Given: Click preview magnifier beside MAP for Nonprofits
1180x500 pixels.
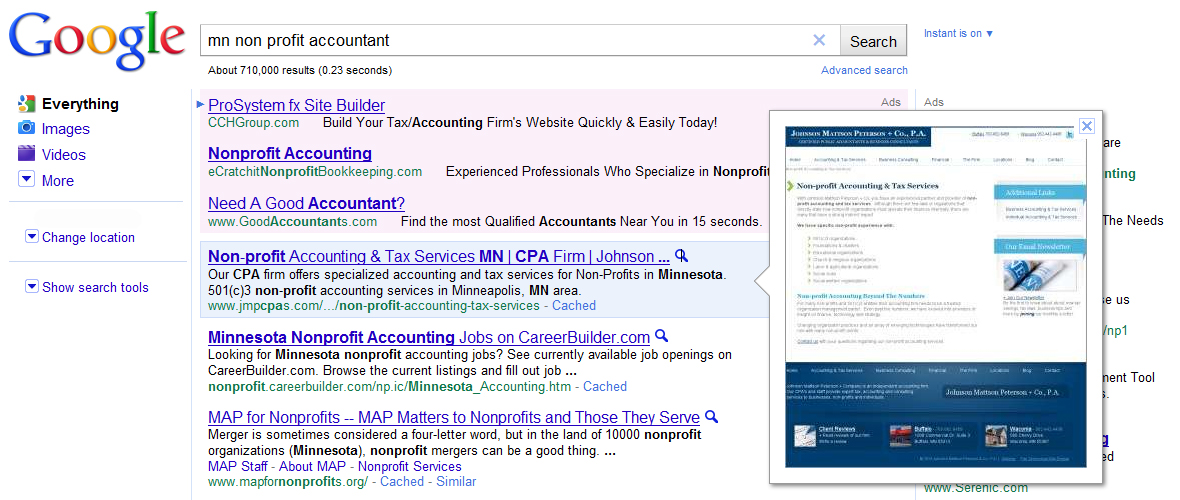Looking at the screenshot, I should [x=712, y=416].
